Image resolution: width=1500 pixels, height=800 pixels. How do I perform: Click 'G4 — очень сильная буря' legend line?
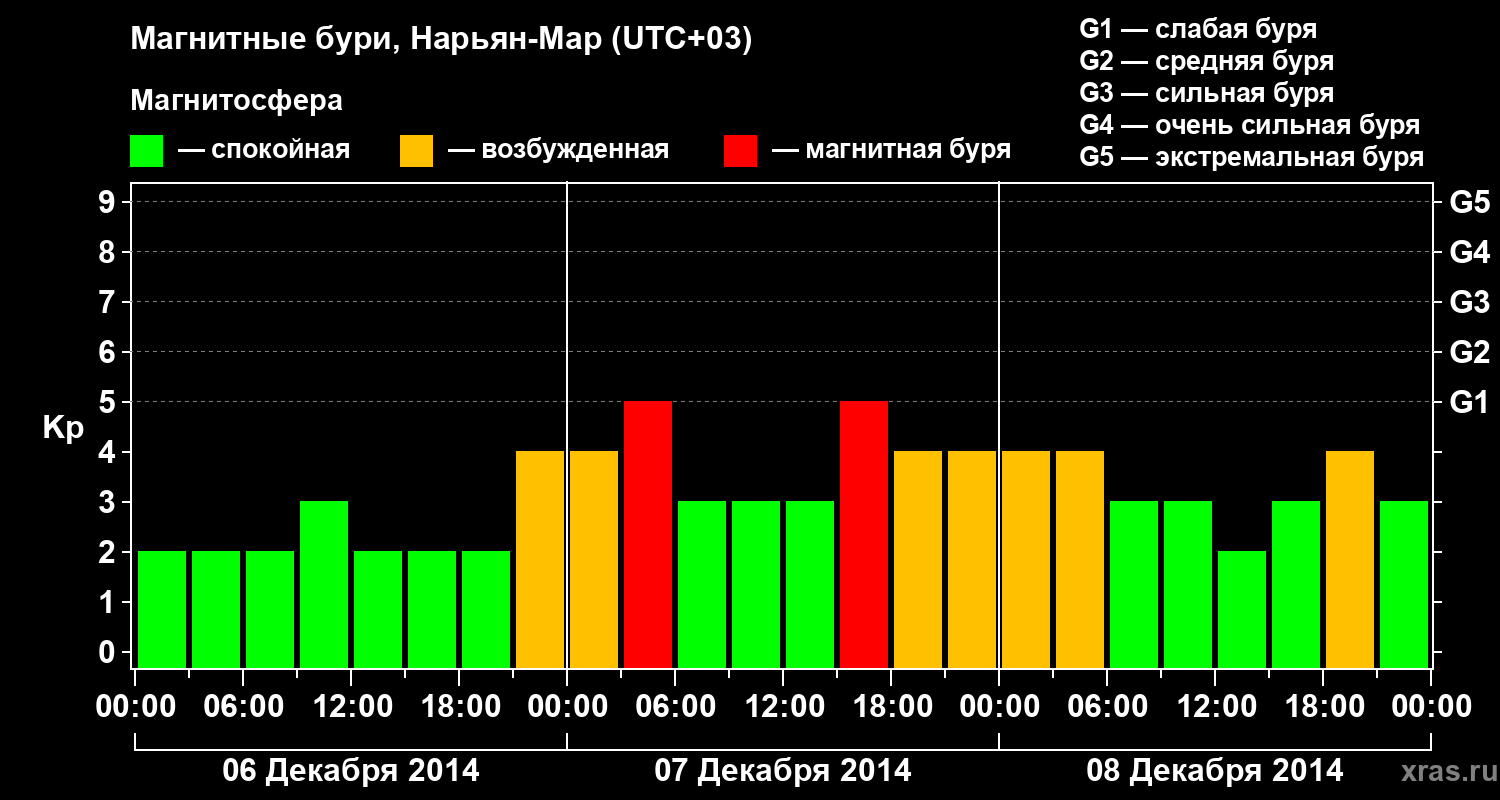click(1250, 125)
